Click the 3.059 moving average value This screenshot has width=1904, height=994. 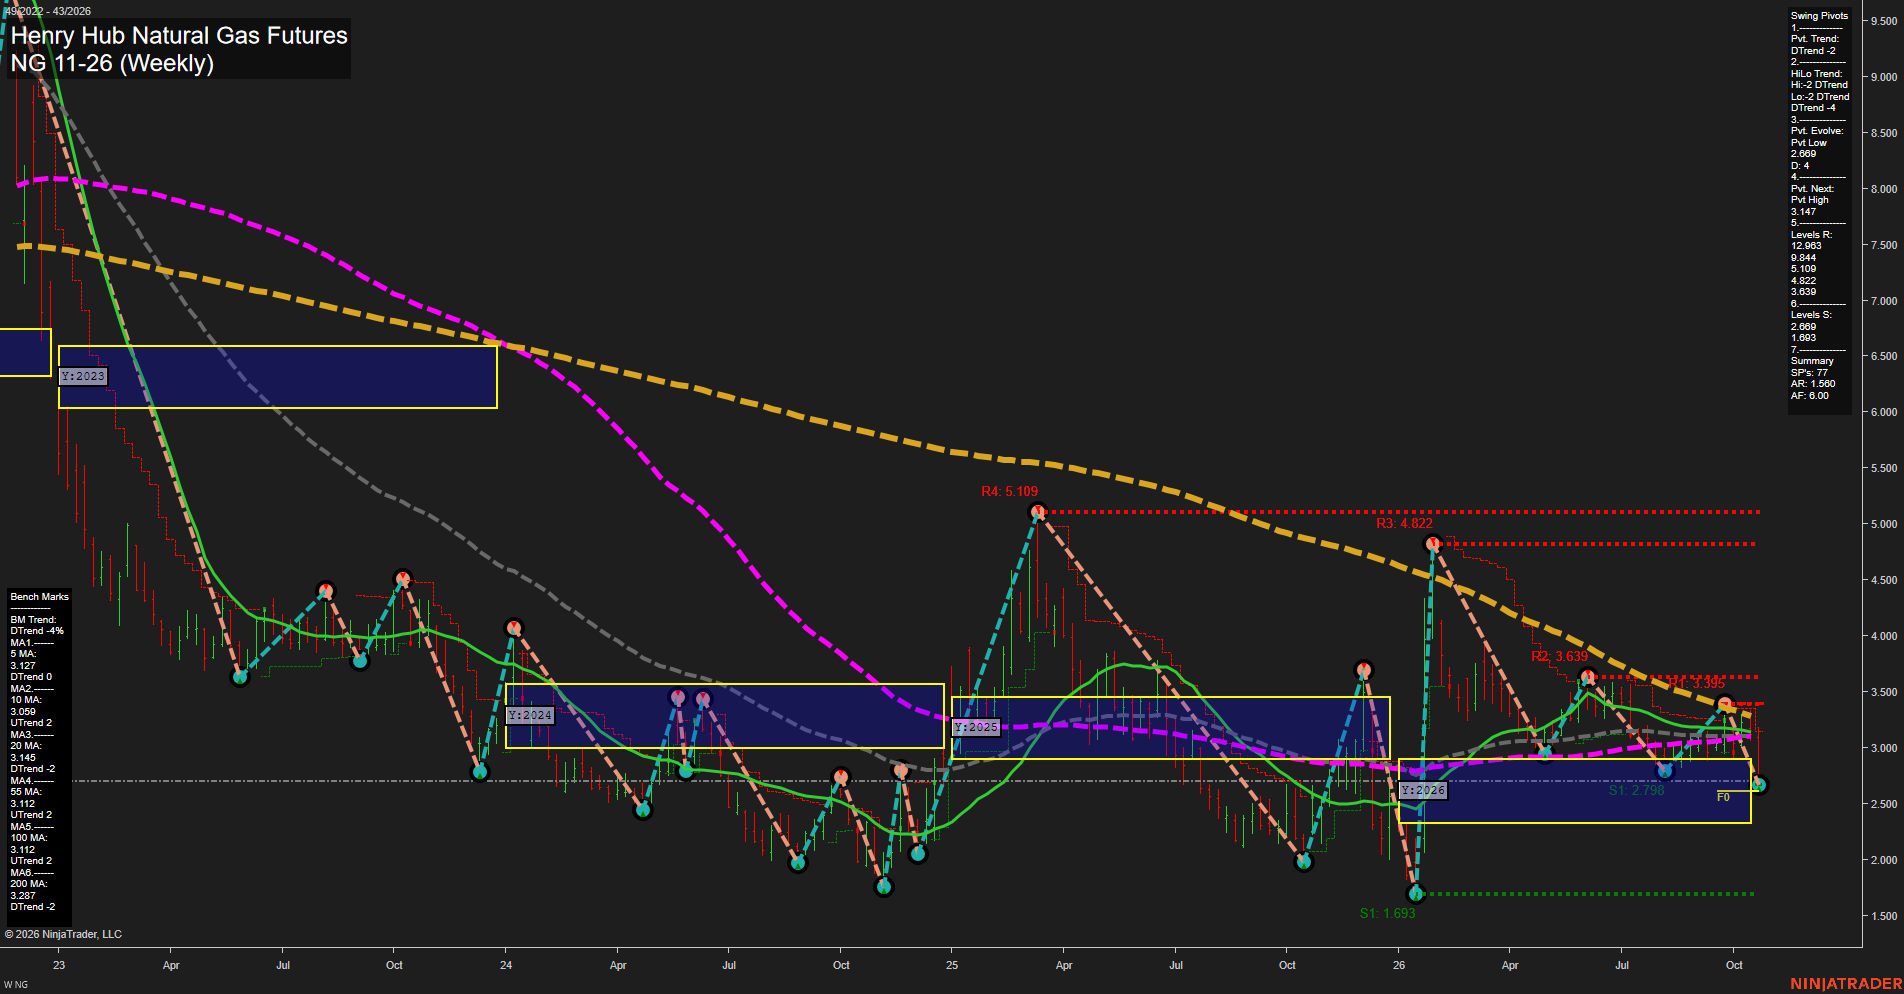click(23, 712)
